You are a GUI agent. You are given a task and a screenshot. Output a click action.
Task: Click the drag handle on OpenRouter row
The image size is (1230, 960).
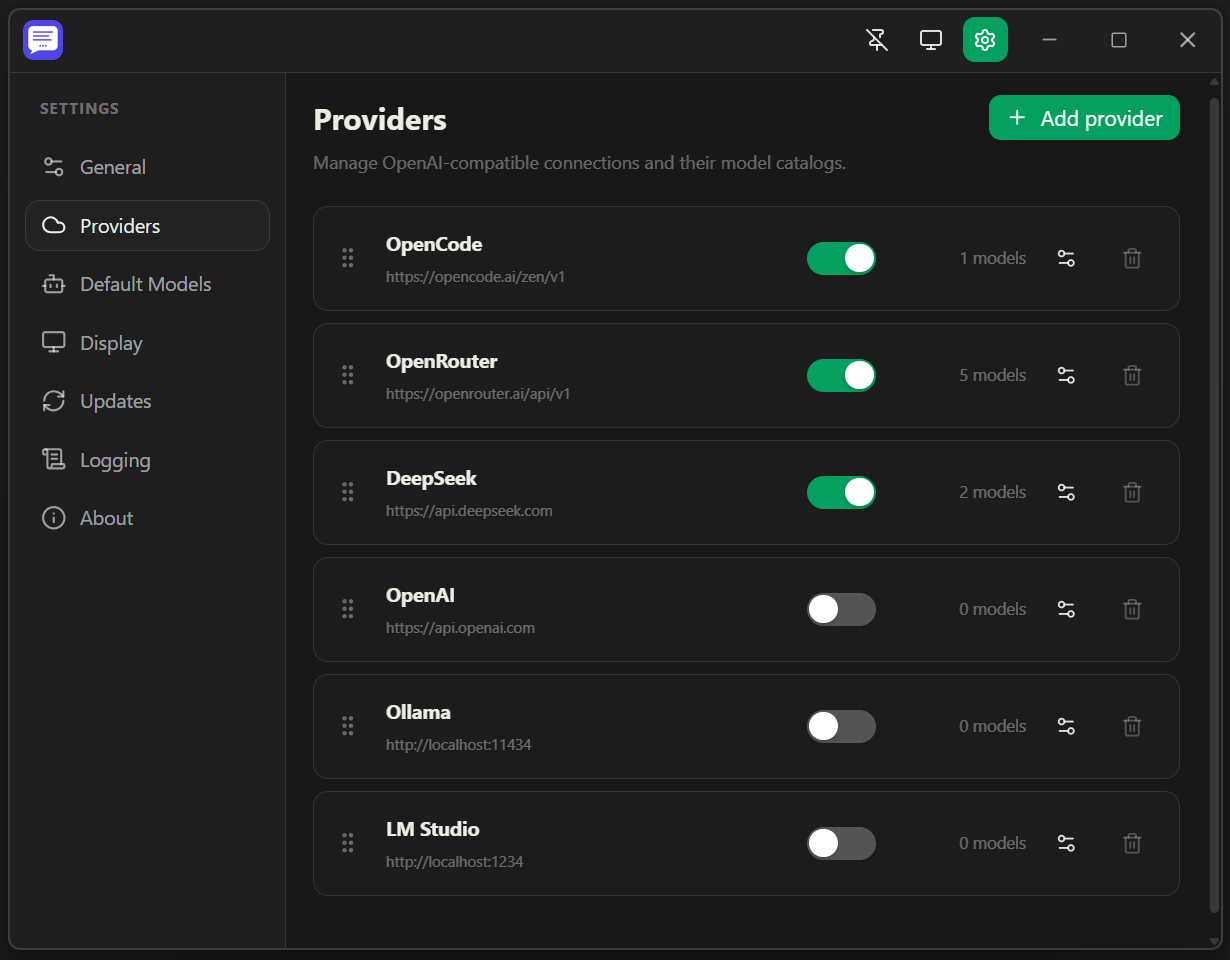pyautogui.click(x=348, y=375)
